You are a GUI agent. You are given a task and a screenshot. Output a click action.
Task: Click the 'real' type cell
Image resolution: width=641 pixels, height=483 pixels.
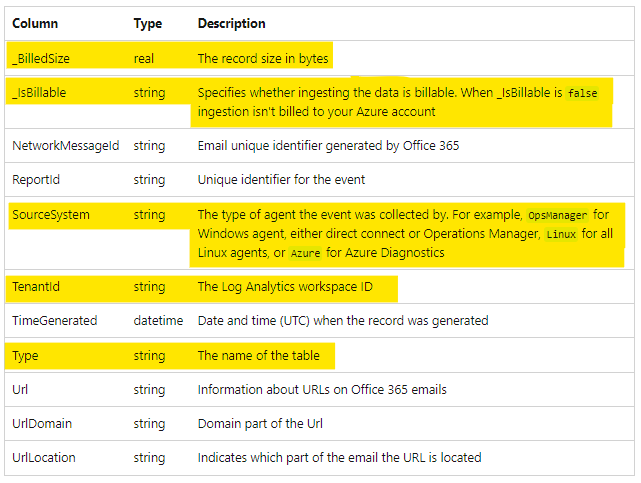(144, 59)
